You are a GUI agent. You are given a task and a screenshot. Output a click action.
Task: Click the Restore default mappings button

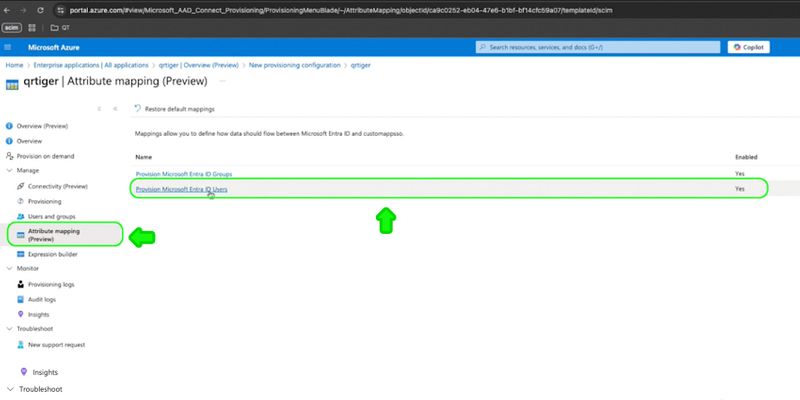pyautogui.click(x=174, y=109)
